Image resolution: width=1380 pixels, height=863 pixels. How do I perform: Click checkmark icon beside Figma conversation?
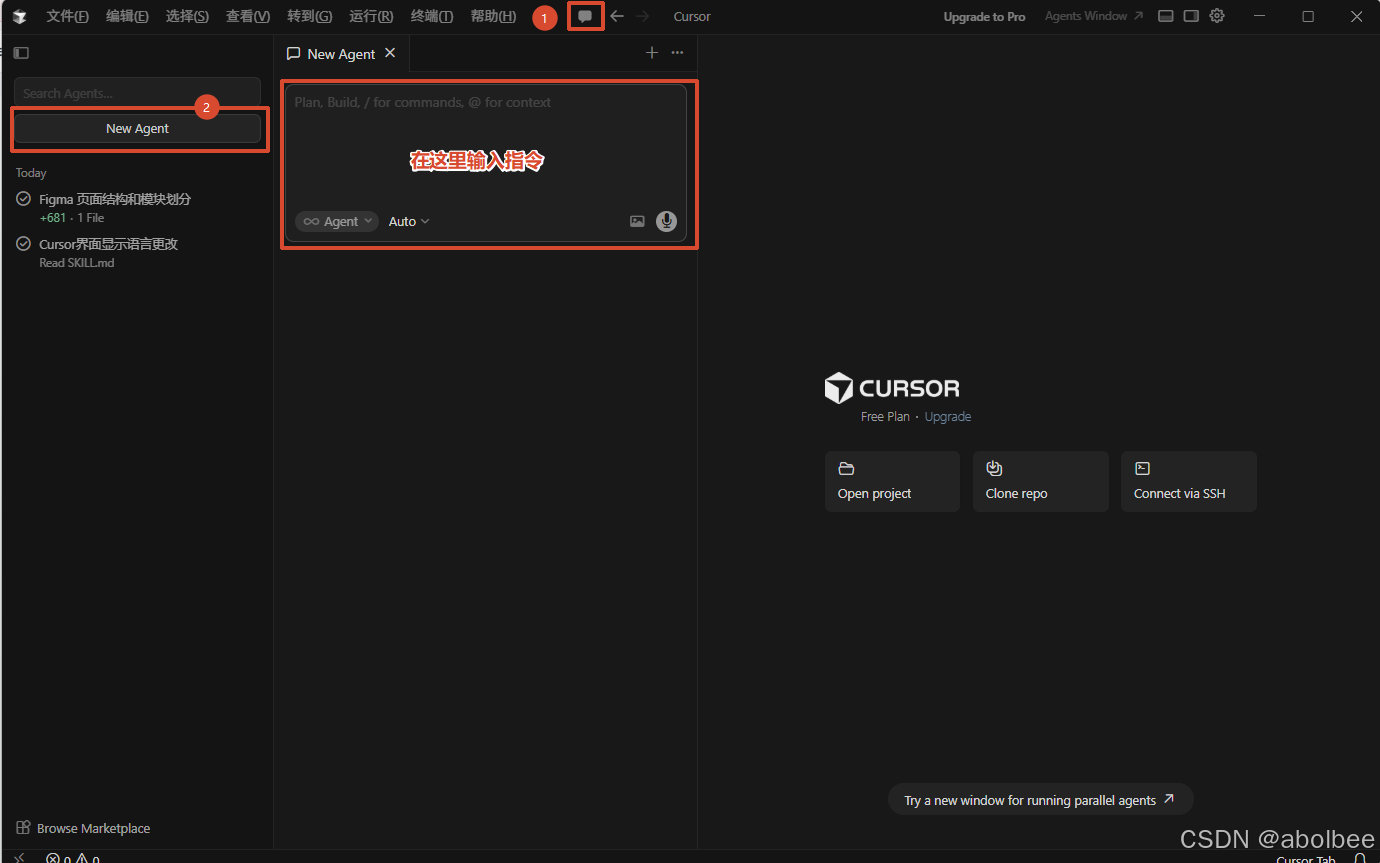tap(23, 199)
